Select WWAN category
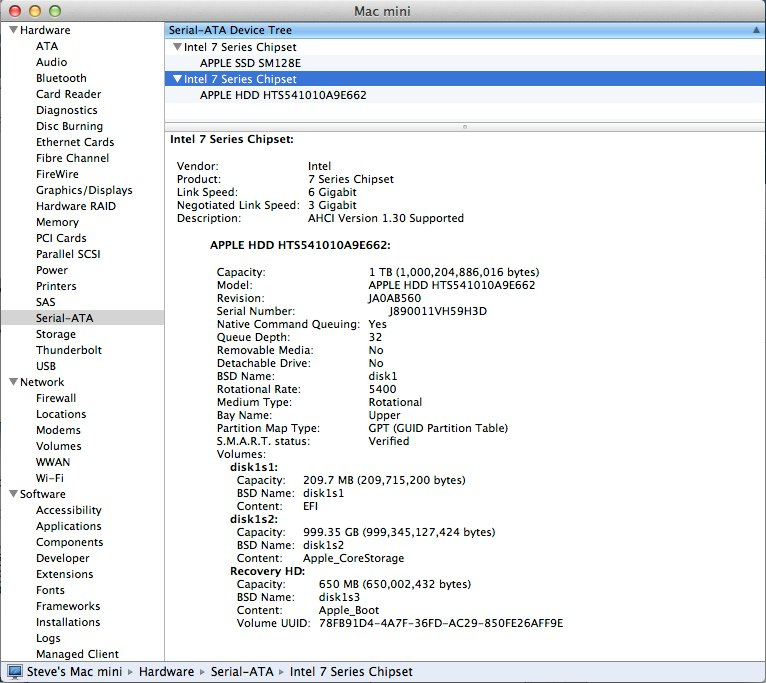 pos(53,462)
